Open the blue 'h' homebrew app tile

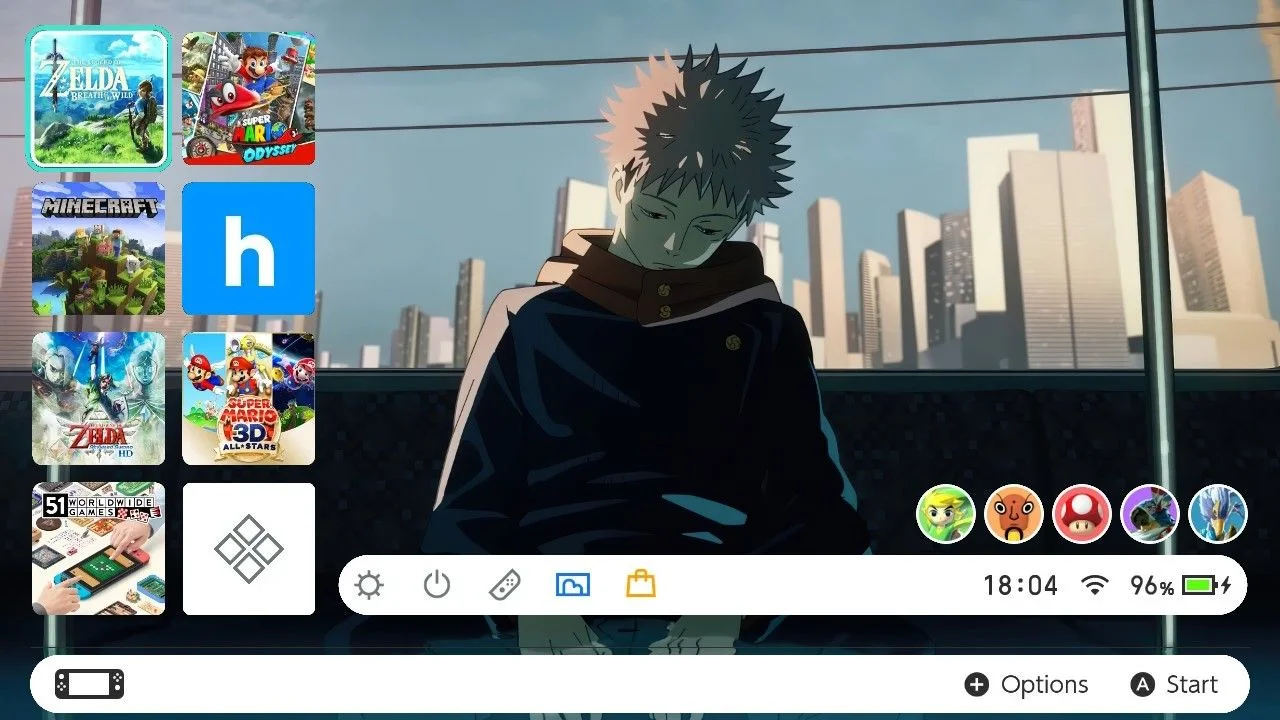click(x=248, y=248)
